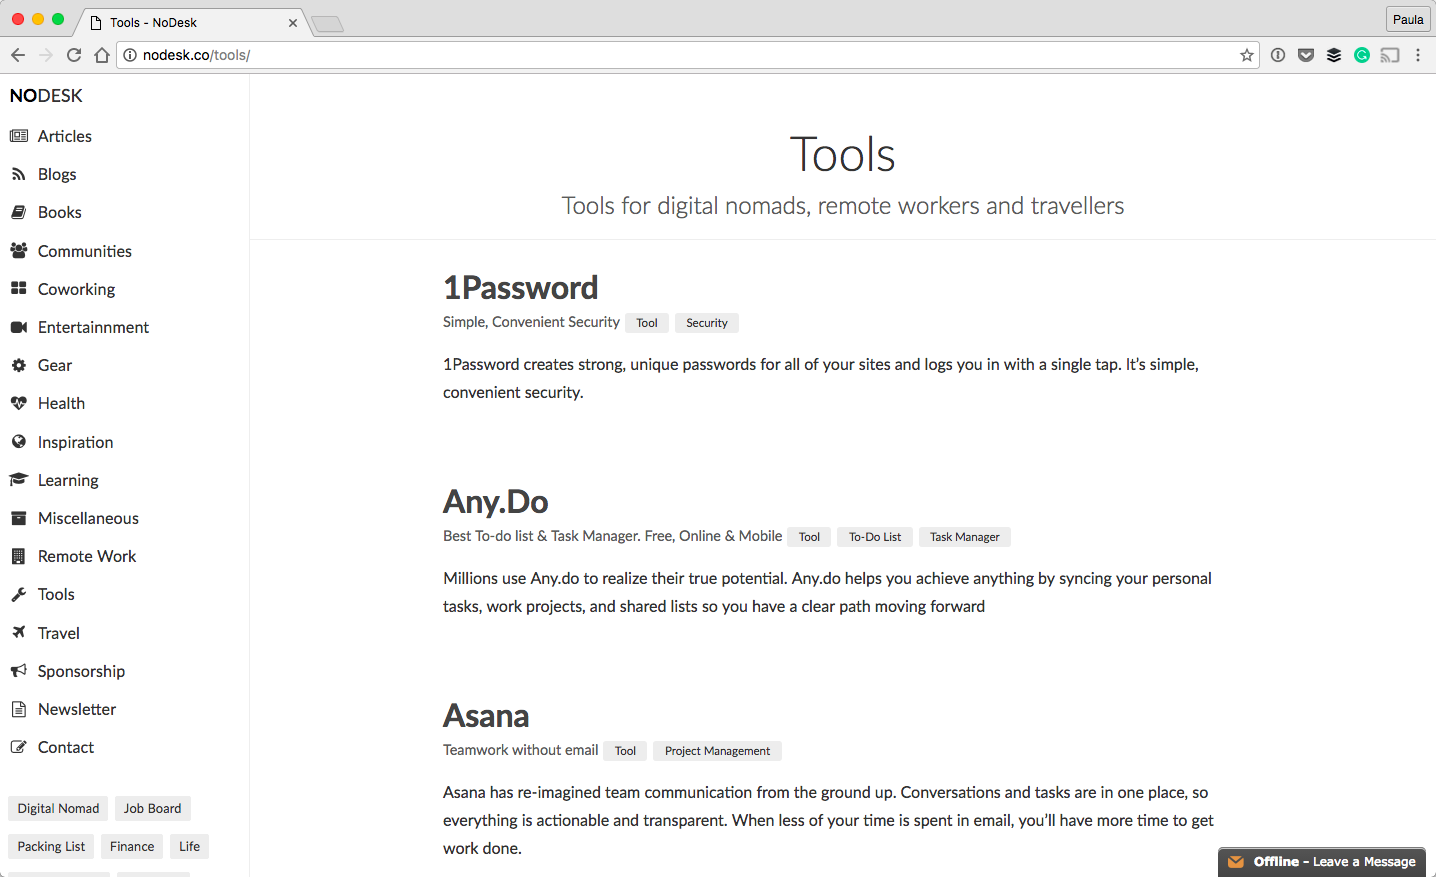This screenshot has width=1436, height=877.
Task: Click the Tool tag under Asana
Action: (625, 751)
